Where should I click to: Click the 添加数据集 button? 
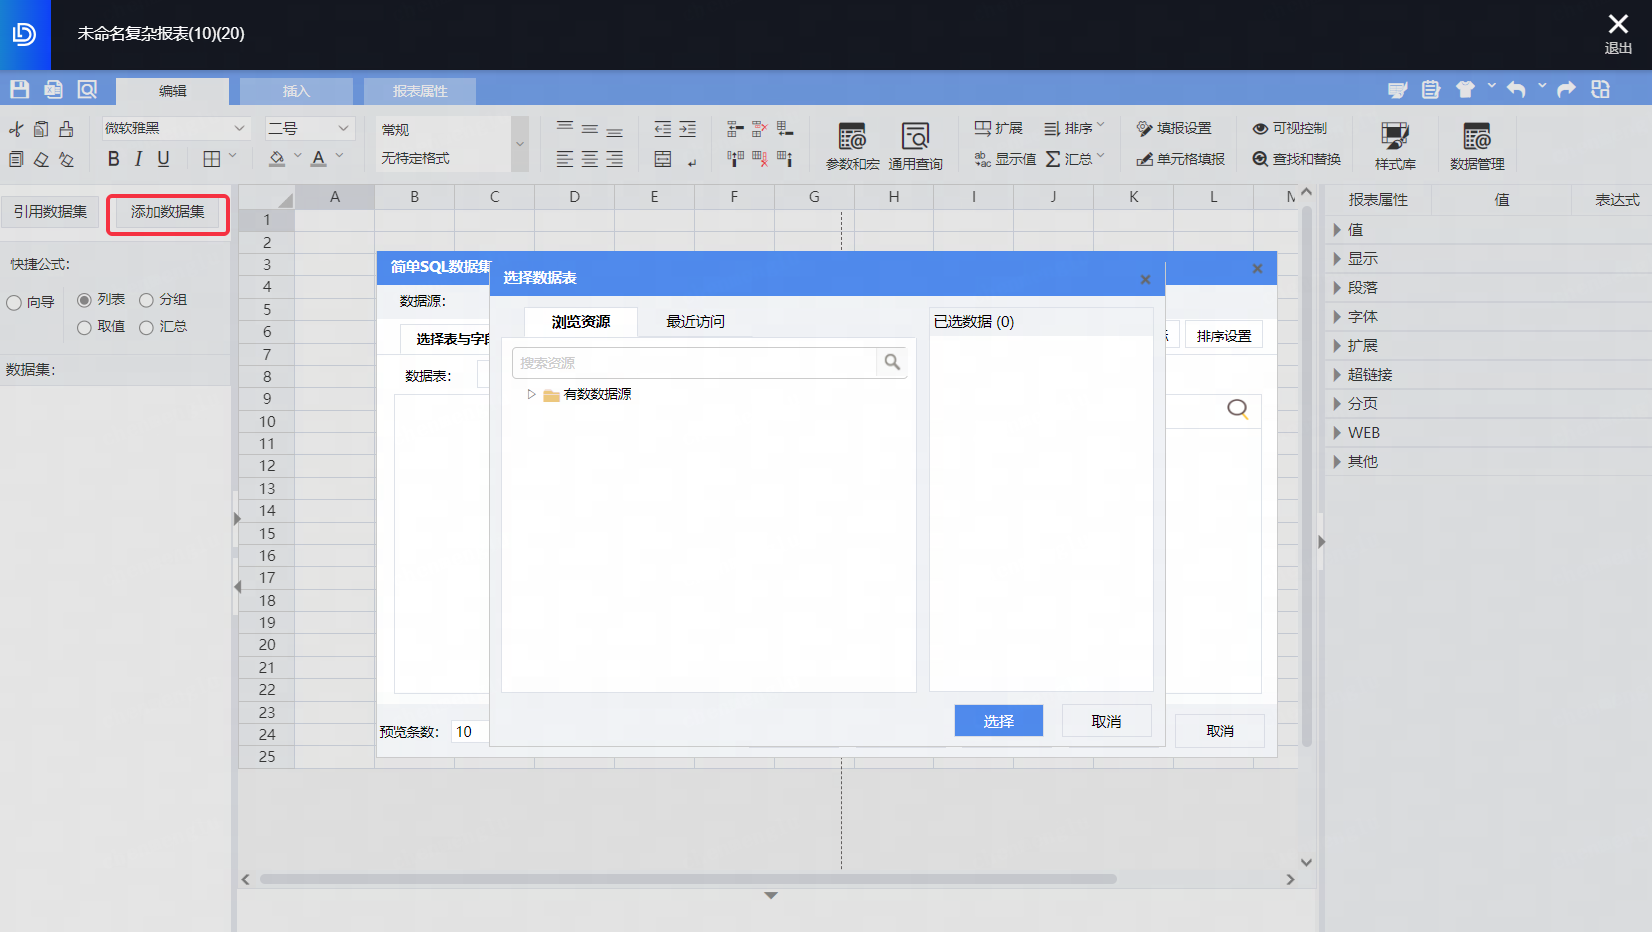(168, 212)
